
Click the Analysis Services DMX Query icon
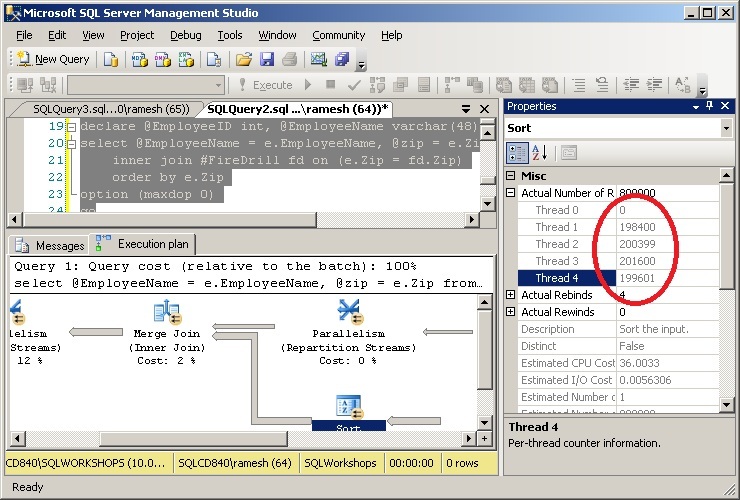tap(163, 59)
